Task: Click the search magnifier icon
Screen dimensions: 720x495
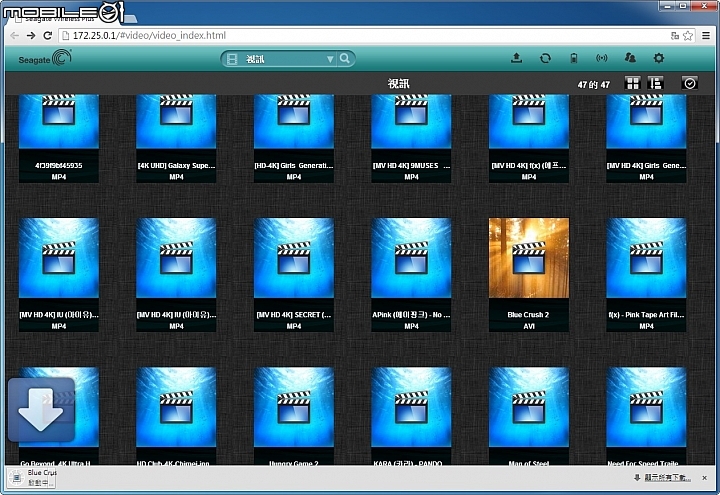Action: [x=345, y=59]
